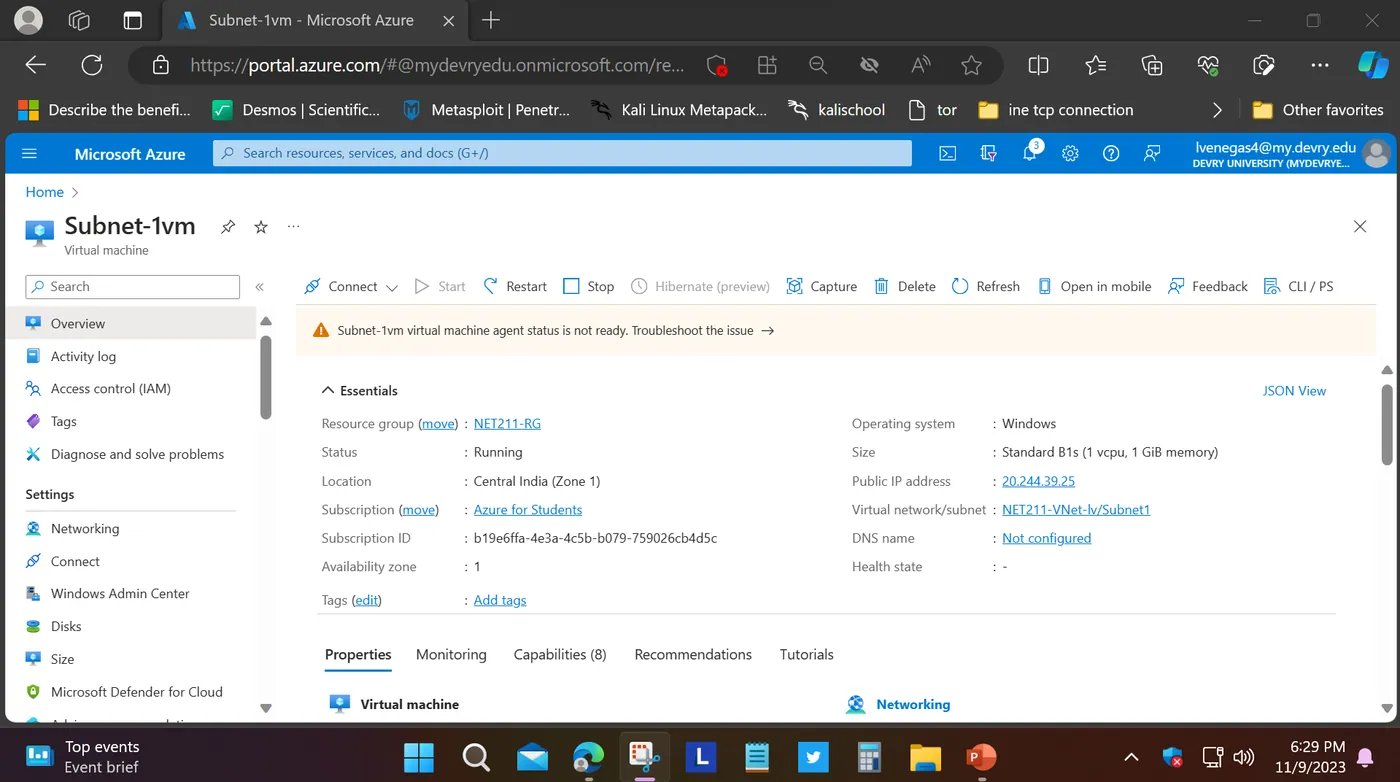
Task: Open Azure help question mark icon
Action: click(1111, 153)
